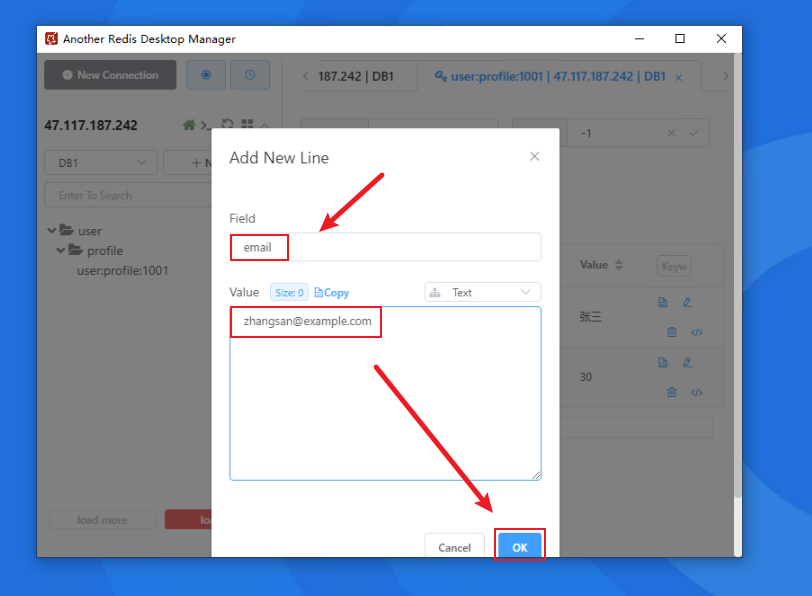This screenshot has width=812, height=596.
Task: Confirm the TTL with check icon
Action: coord(694,133)
